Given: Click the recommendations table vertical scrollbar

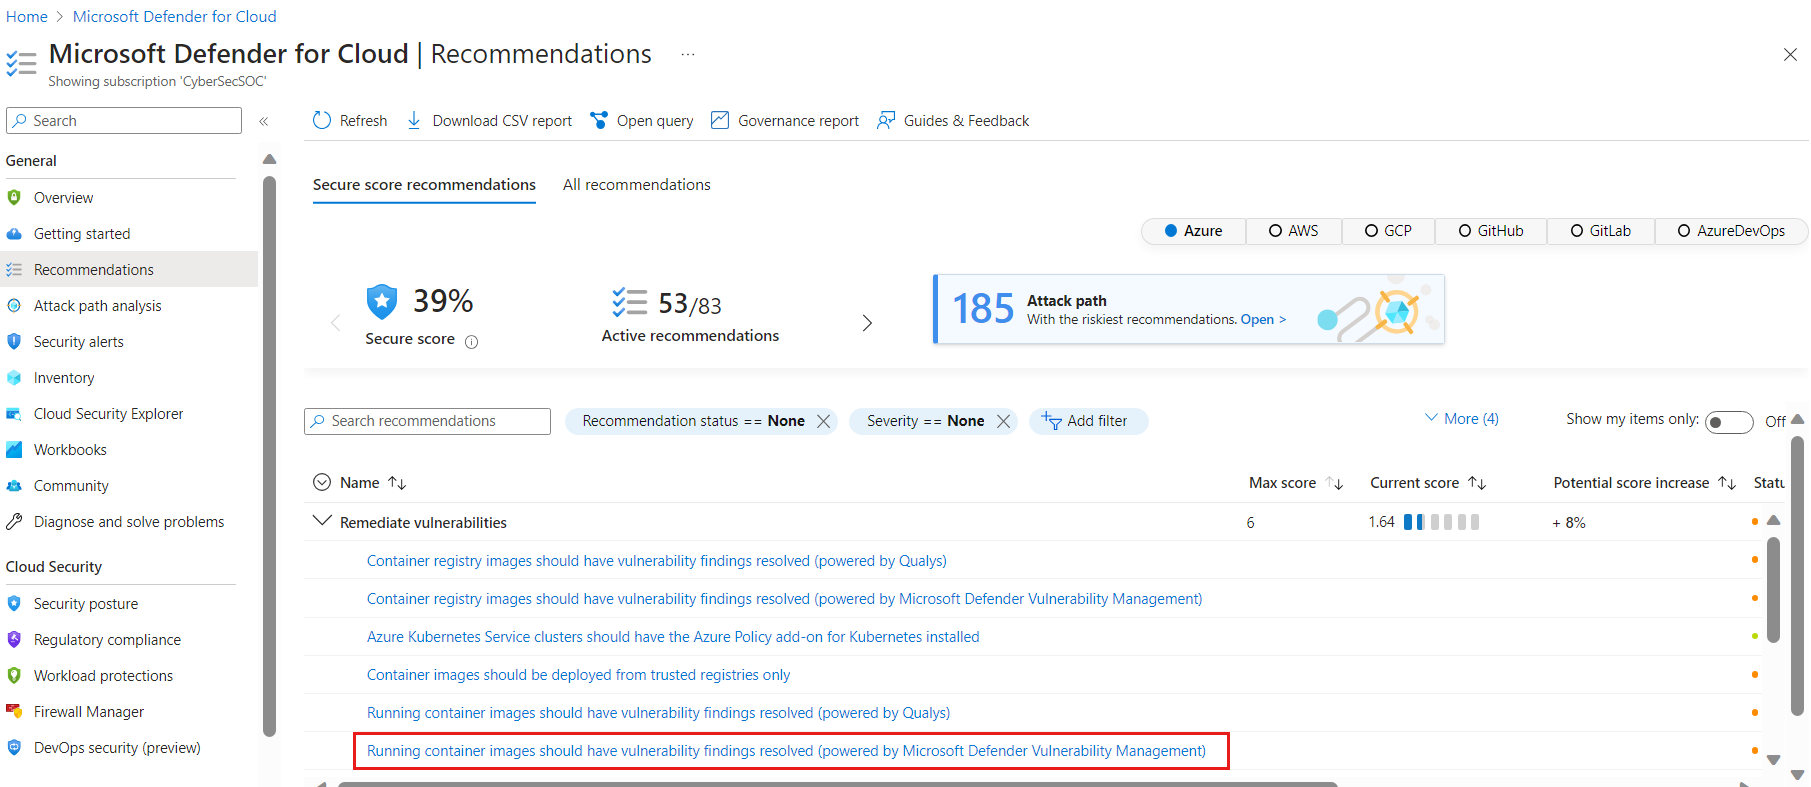Looking at the screenshot, I should pos(1773,590).
